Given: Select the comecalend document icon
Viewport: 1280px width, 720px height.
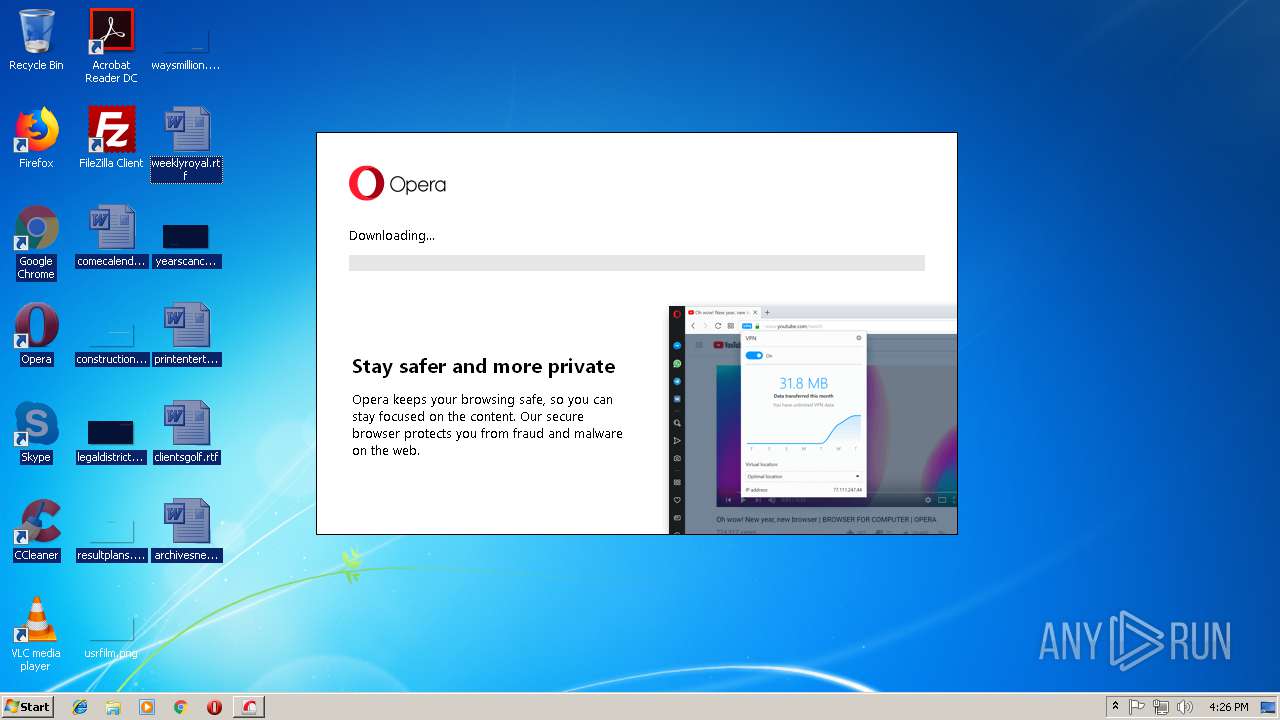Looking at the screenshot, I should (111, 236).
